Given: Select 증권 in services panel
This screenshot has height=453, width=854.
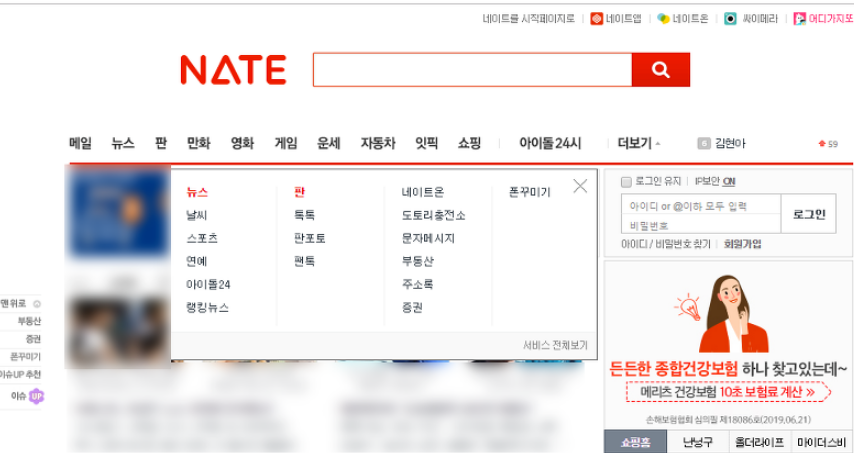Looking at the screenshot, I should 412,308.
